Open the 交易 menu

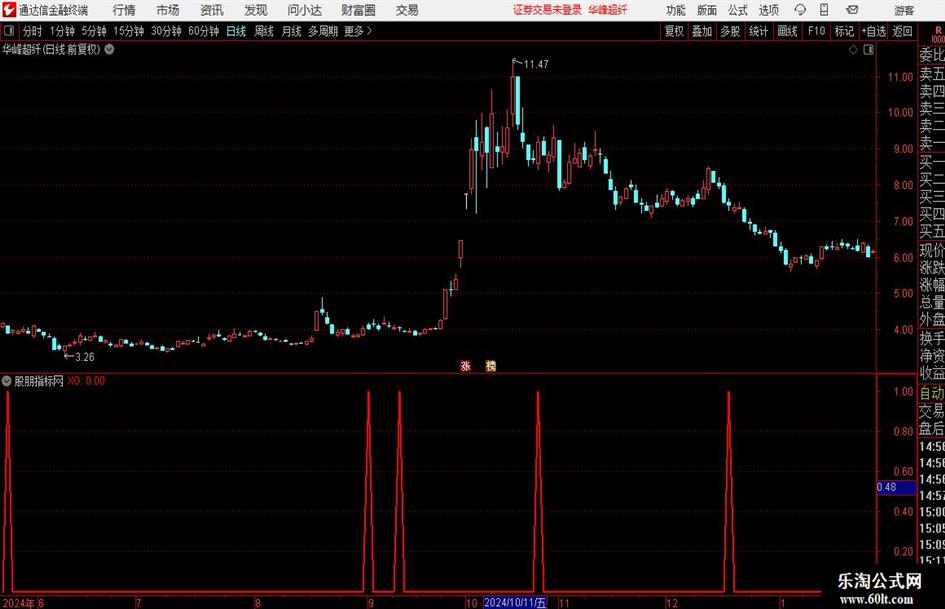point(407,10)
